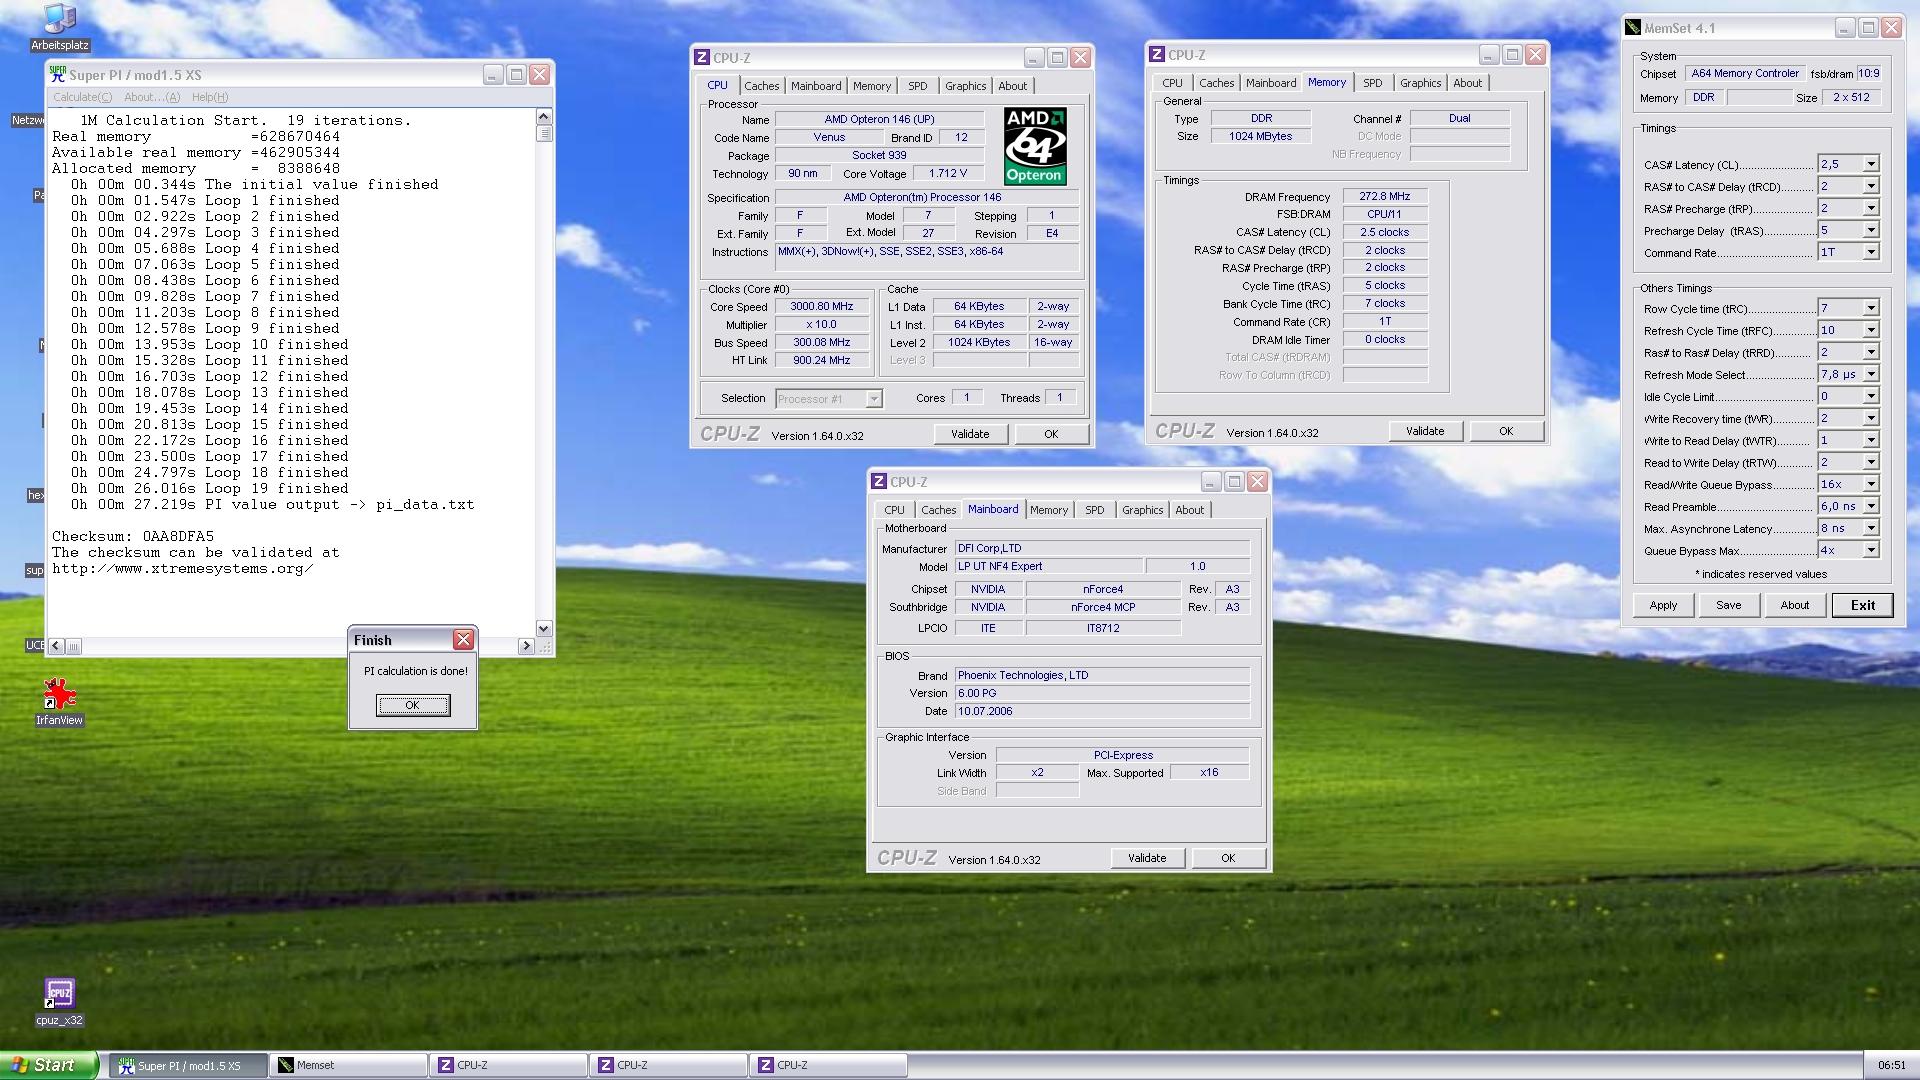The height and width of the screenshot is (1080, 1920).
Task: Click the taskbar clock showing 06:51
Action: (x=1892, y=1066)
